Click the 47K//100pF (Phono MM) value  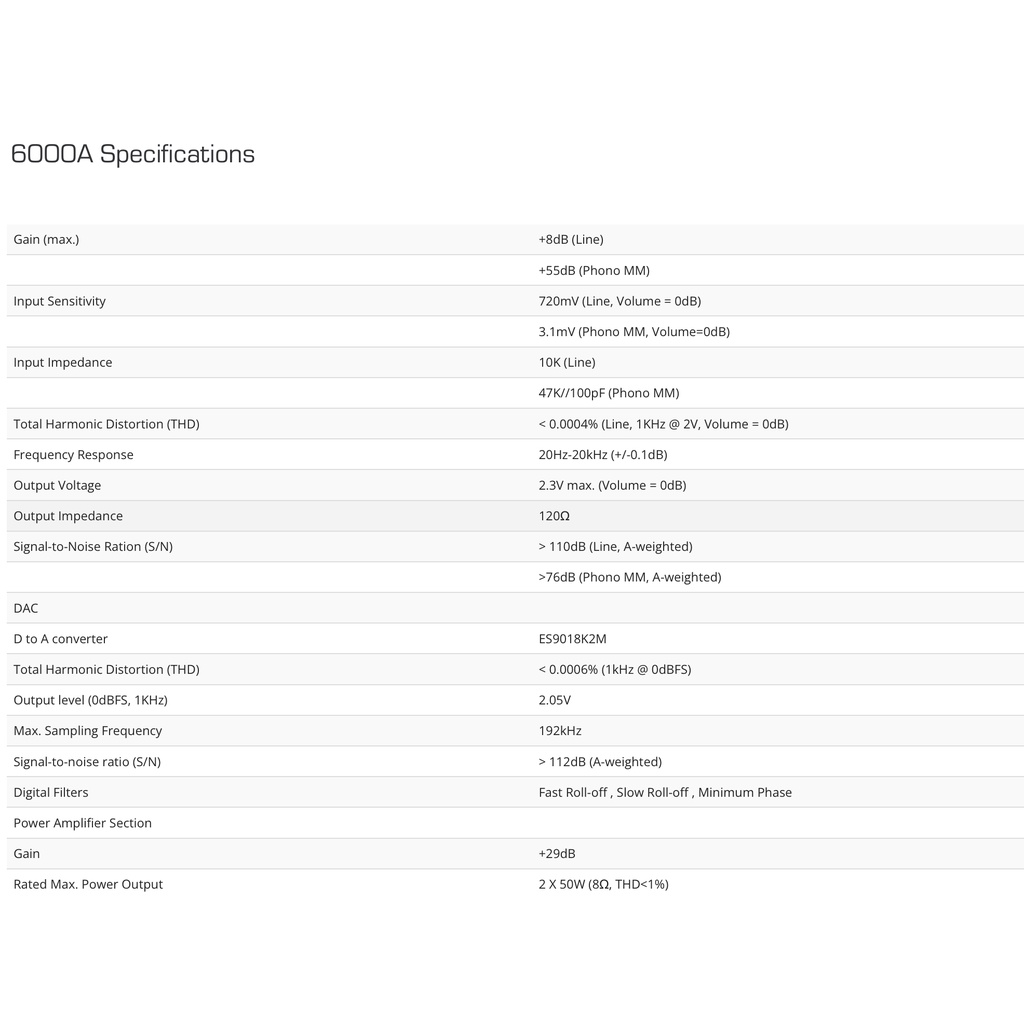[x=608, y=393]
